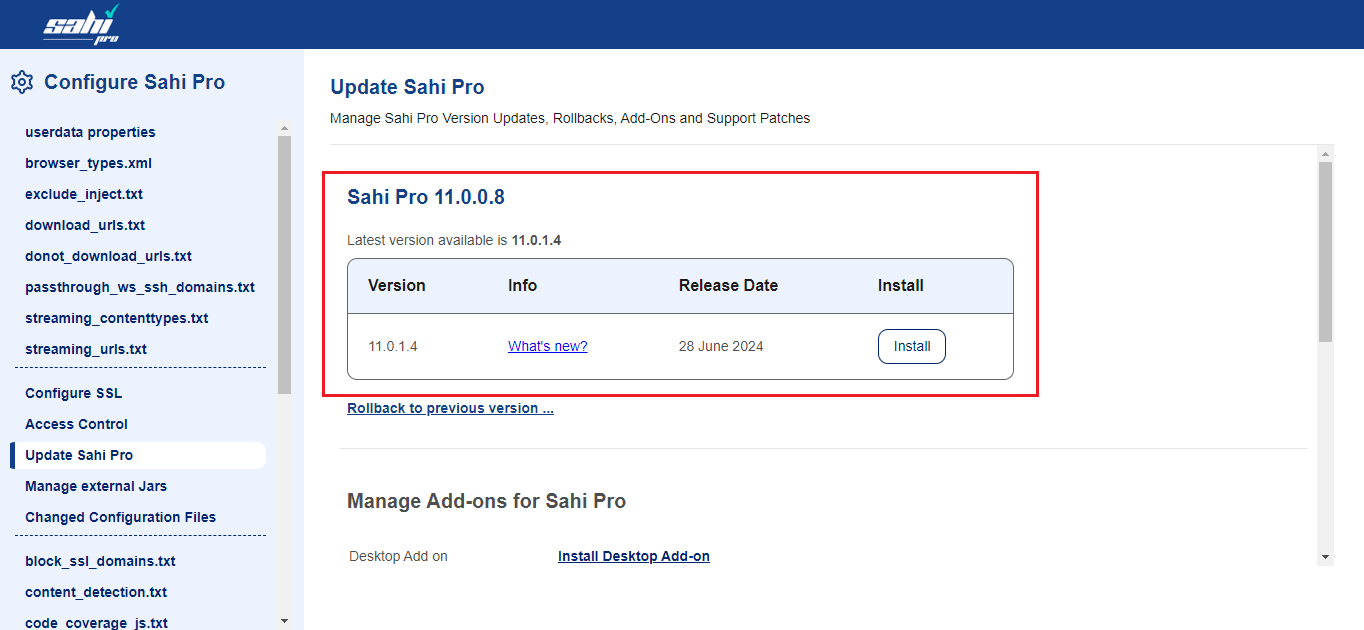Open passthrough_ws_ssh_domains.txt entry
The image size is (1364, 630).
pyautogui.click(x=140, y=287)
